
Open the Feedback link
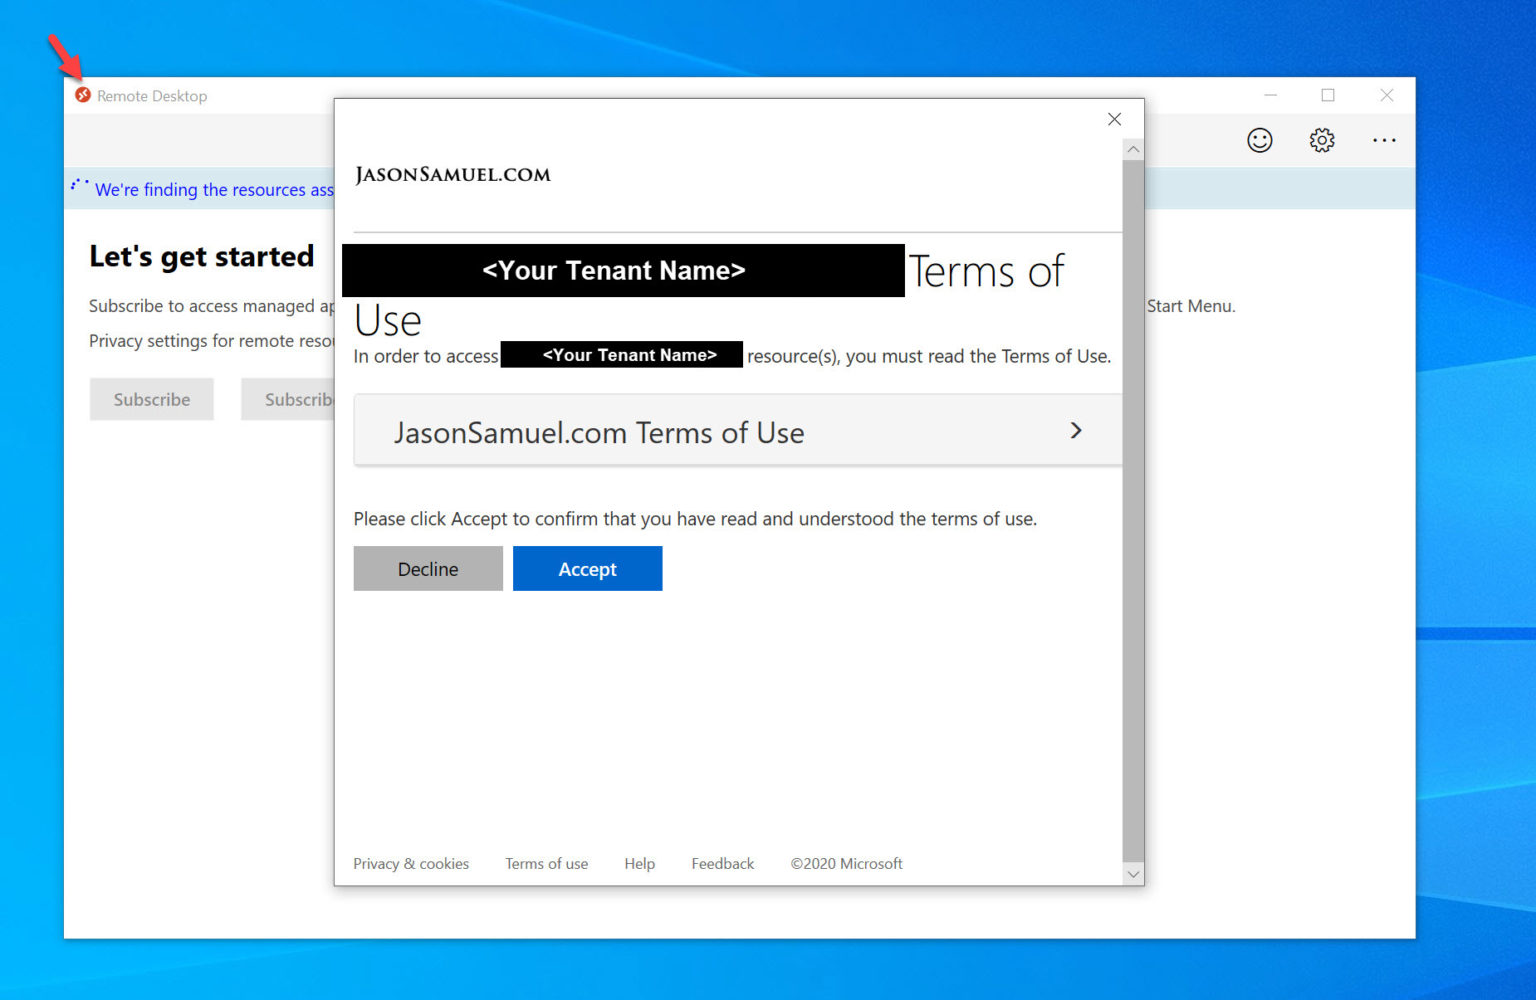[722, 863]
